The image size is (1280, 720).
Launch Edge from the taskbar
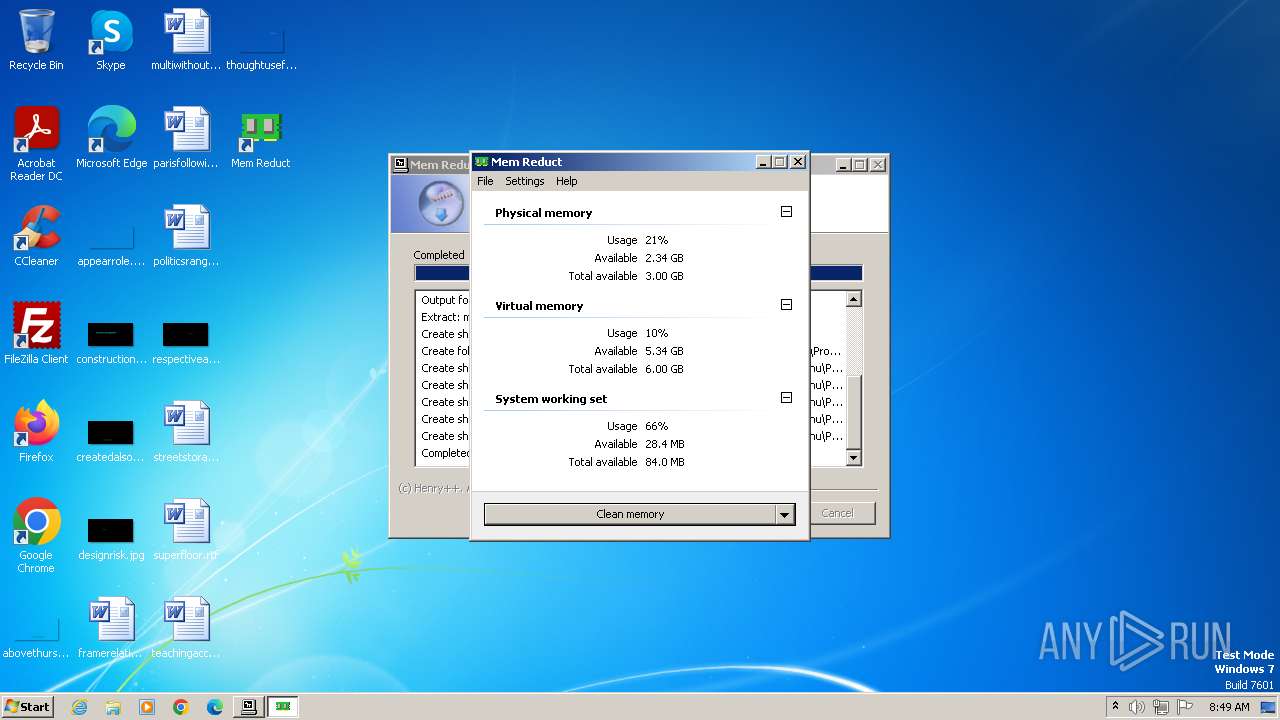(215, 707)
